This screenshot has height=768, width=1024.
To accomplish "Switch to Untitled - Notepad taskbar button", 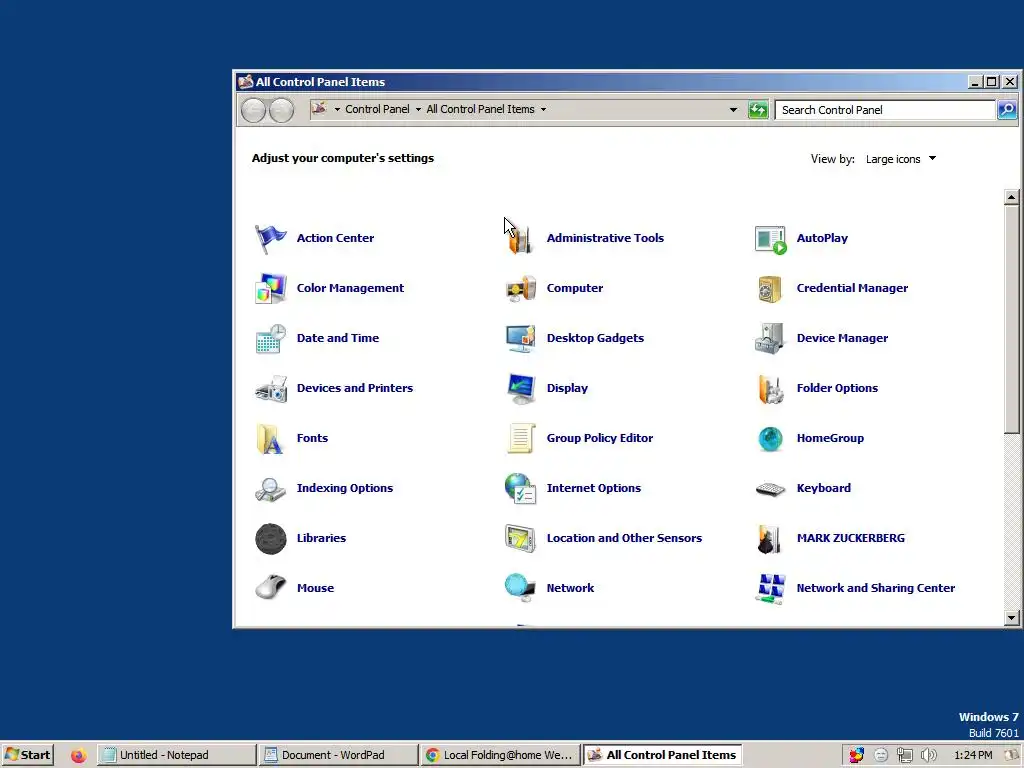I will tap(176, 755).
